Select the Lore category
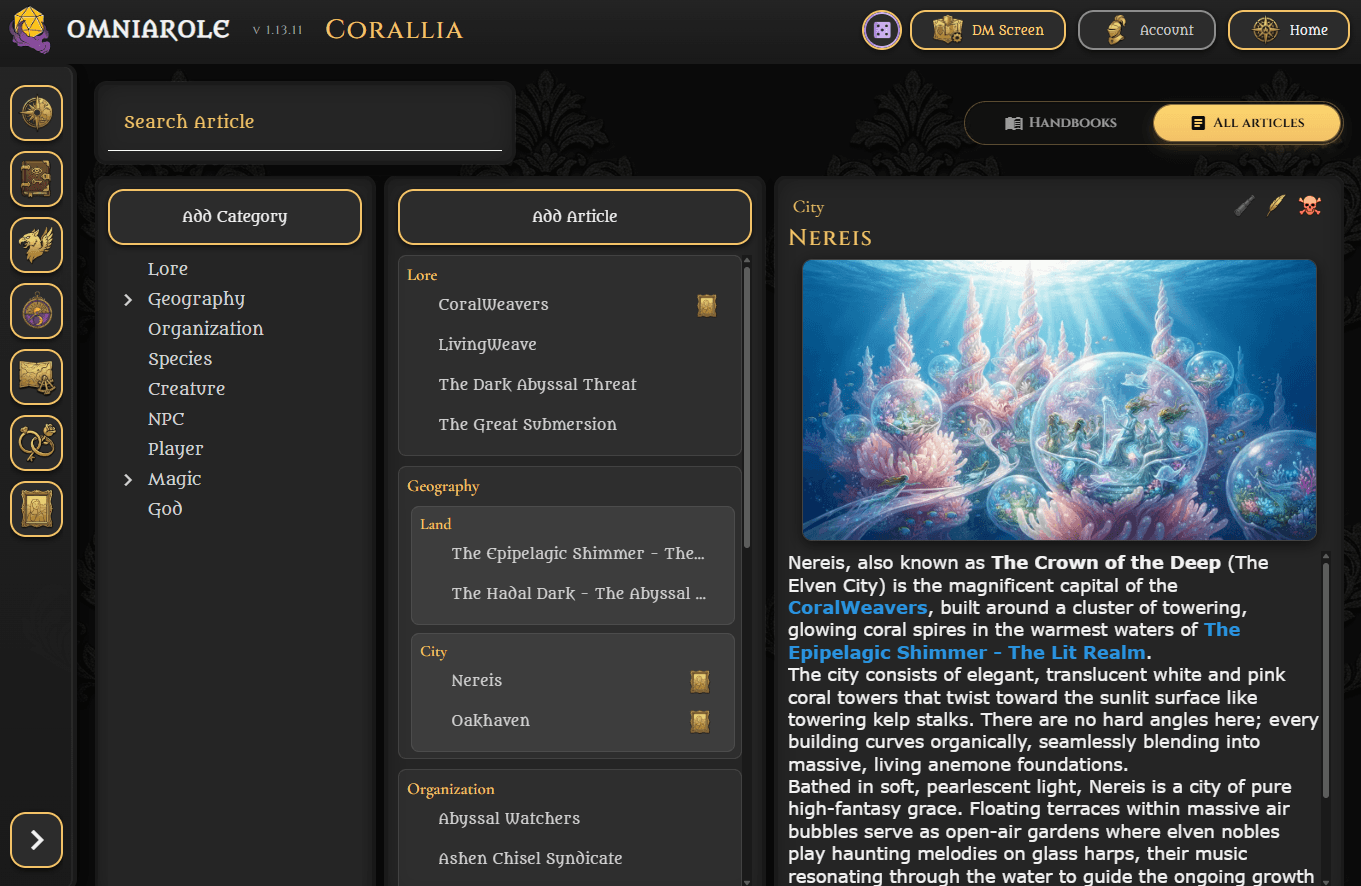The width and height of the screenshot is (1361, 886). [168, 269]
